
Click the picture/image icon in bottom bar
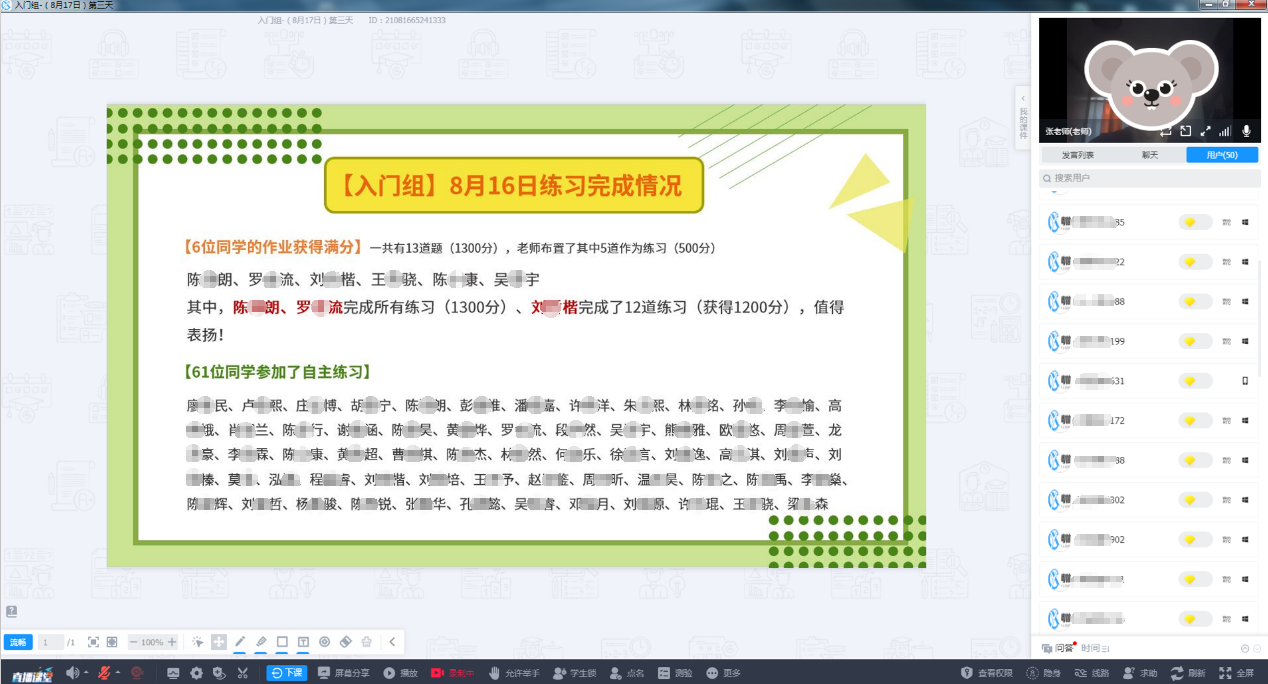pyautogui.click(x=173, y=673)
